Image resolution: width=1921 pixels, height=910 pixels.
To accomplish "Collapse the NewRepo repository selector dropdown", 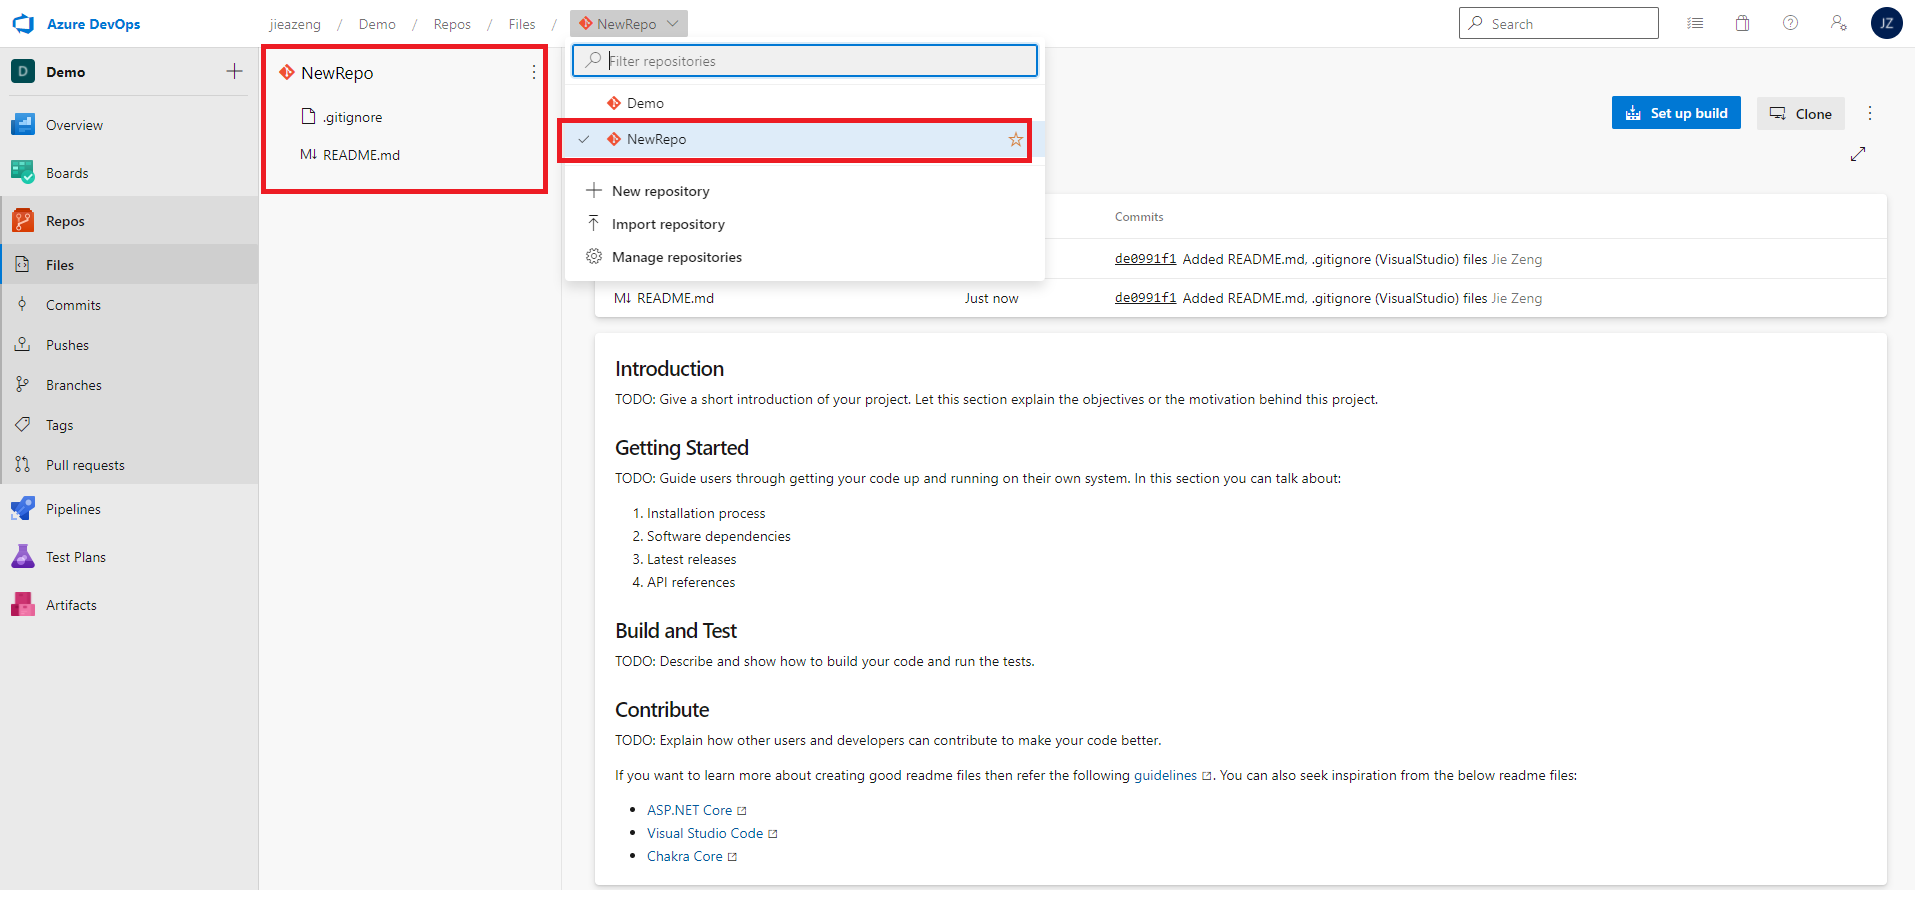I will point(629,24).
